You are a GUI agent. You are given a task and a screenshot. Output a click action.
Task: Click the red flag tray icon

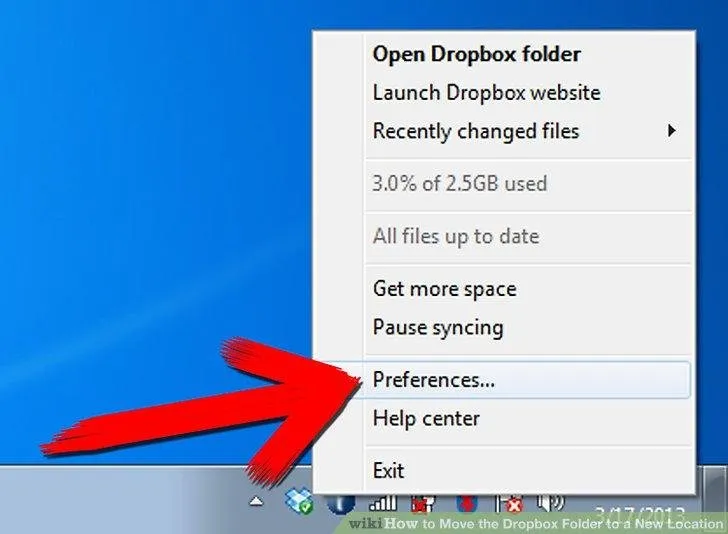pos(423,504)
